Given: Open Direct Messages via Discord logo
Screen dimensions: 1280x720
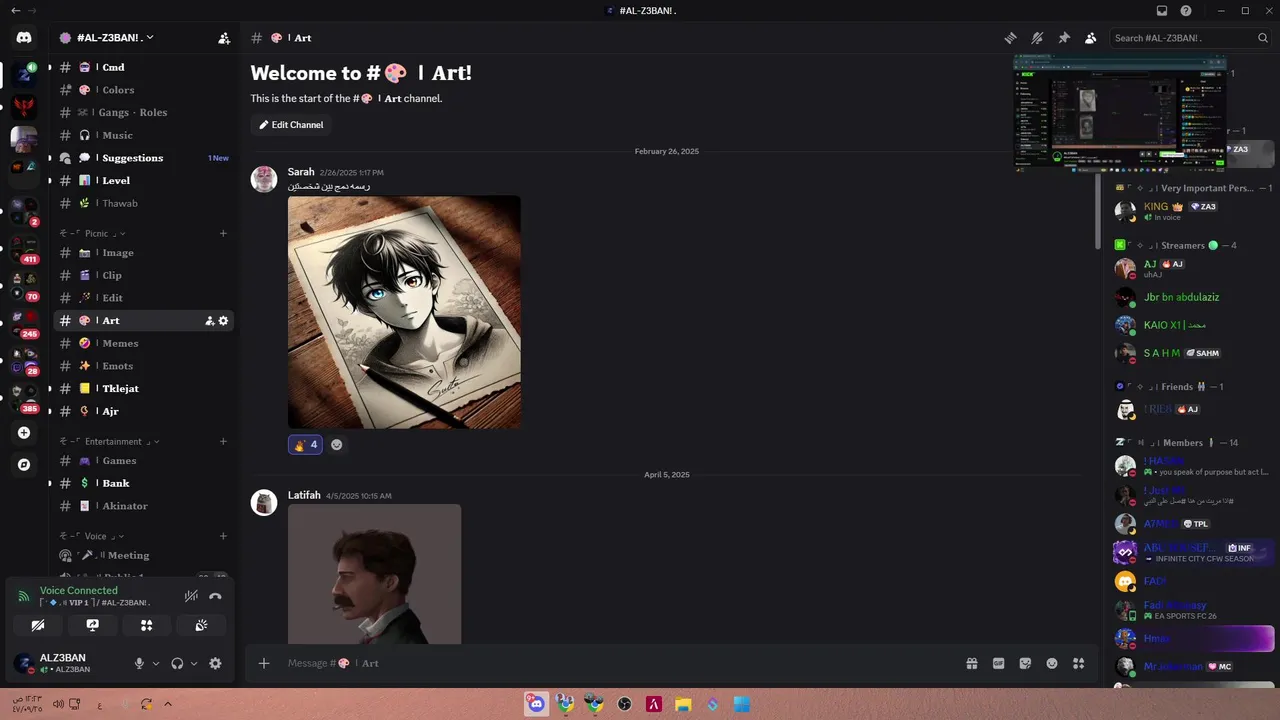Looking at the screenshot, I should (24, 38).
